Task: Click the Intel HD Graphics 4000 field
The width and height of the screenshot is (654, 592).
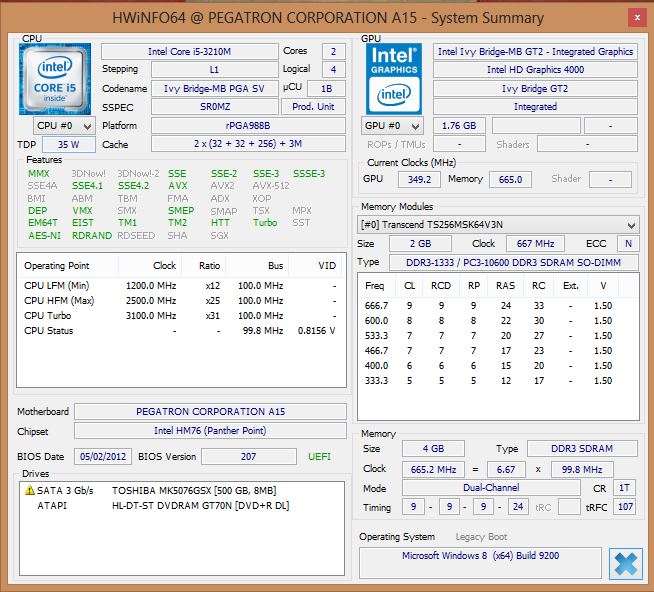Action: click(x=535, y=70)
